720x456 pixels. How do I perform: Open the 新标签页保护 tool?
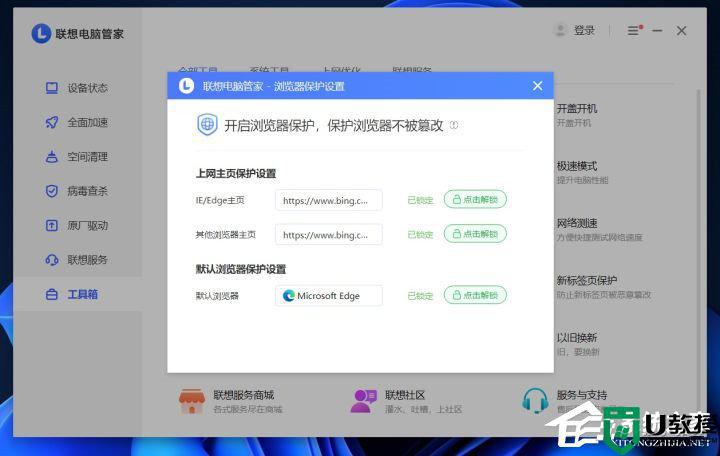(587, 281)
